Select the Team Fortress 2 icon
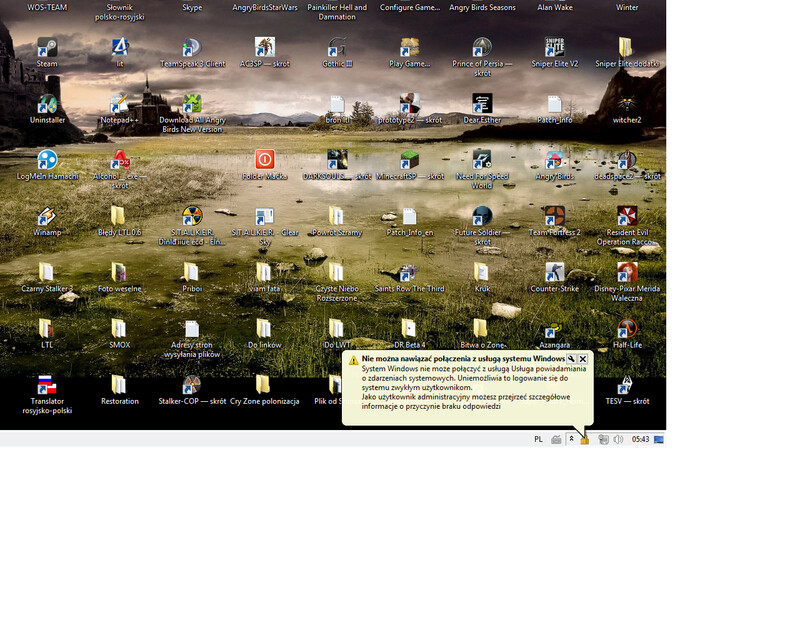Image resolution: width=800 pixels, height=640 pixels. (x=554, y=216)
